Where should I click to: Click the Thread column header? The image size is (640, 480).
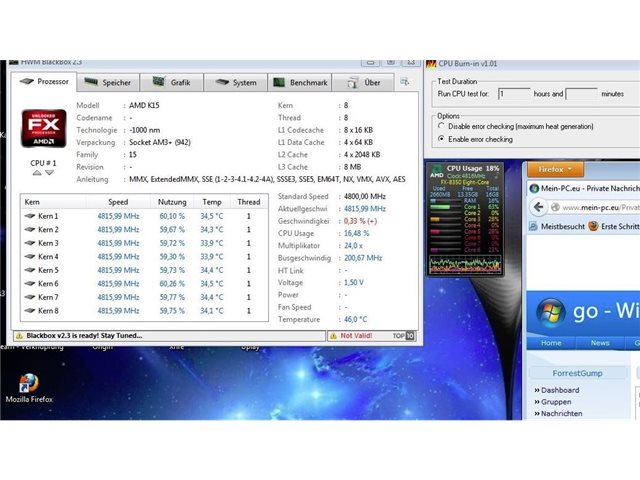pyautogui.click(x=249, y=202)
